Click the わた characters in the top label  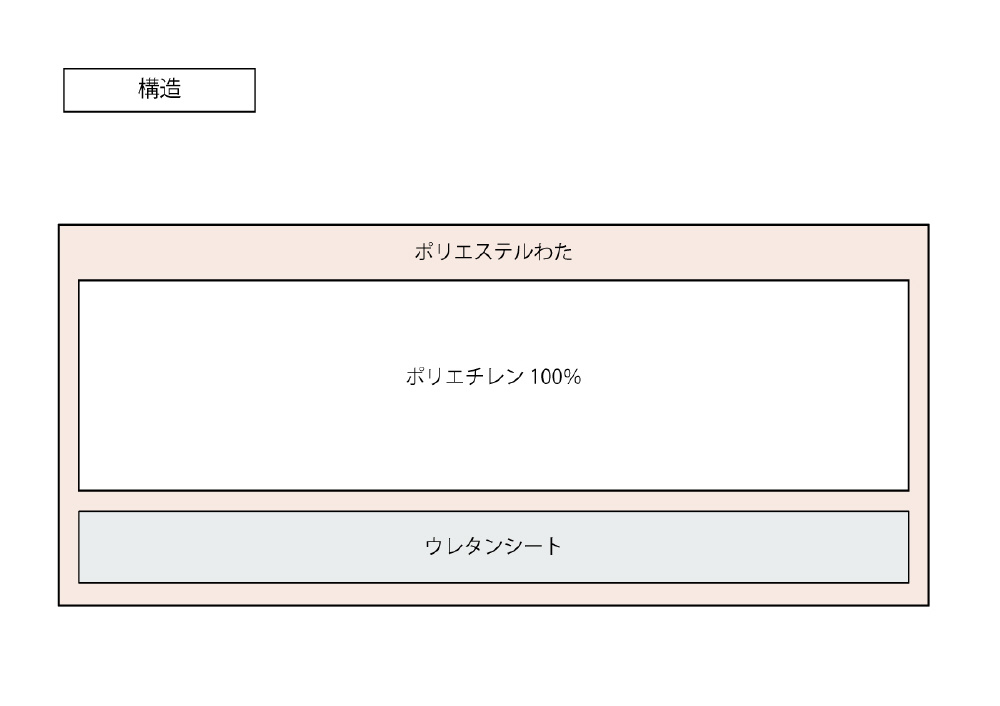(553, 252)
